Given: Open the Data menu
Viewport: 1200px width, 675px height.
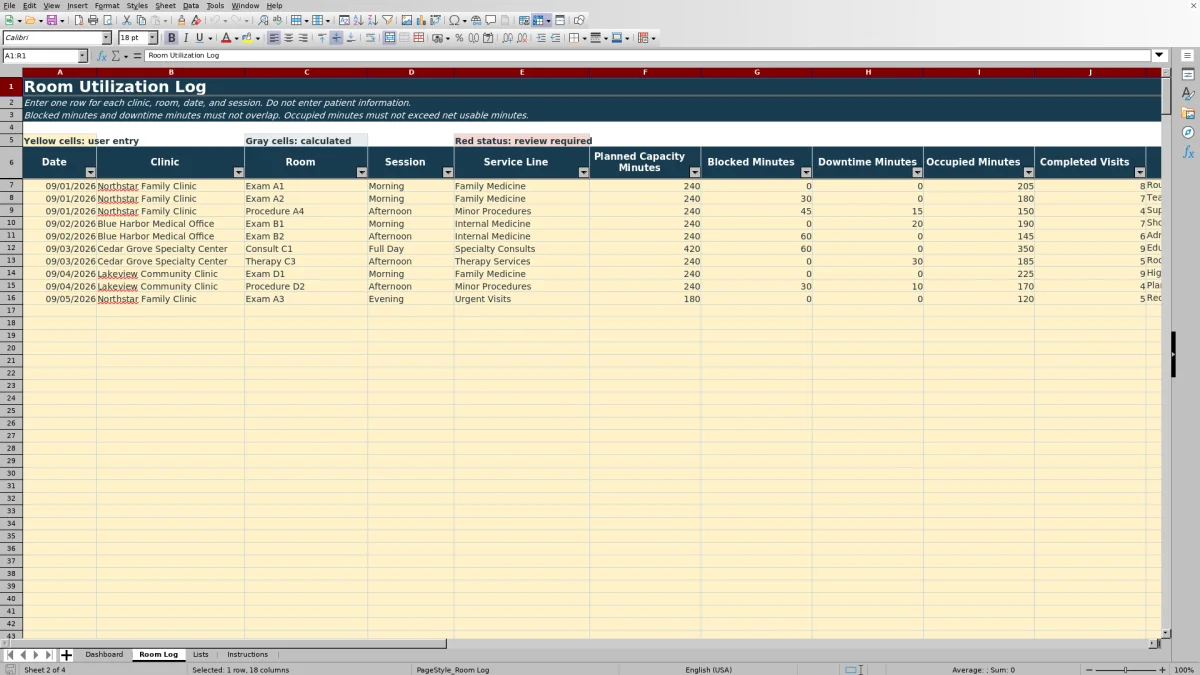Looking at the screenshot, I should click(191, 6).
